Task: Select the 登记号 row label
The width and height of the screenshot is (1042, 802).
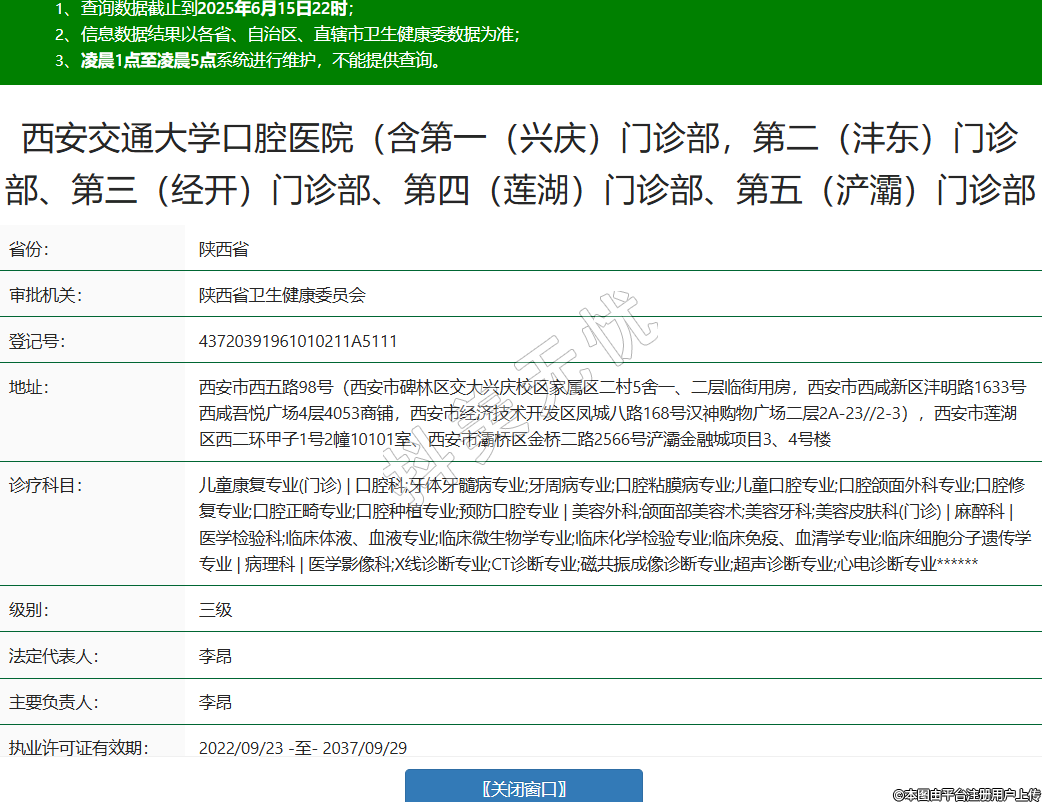Action: point(37,341)
